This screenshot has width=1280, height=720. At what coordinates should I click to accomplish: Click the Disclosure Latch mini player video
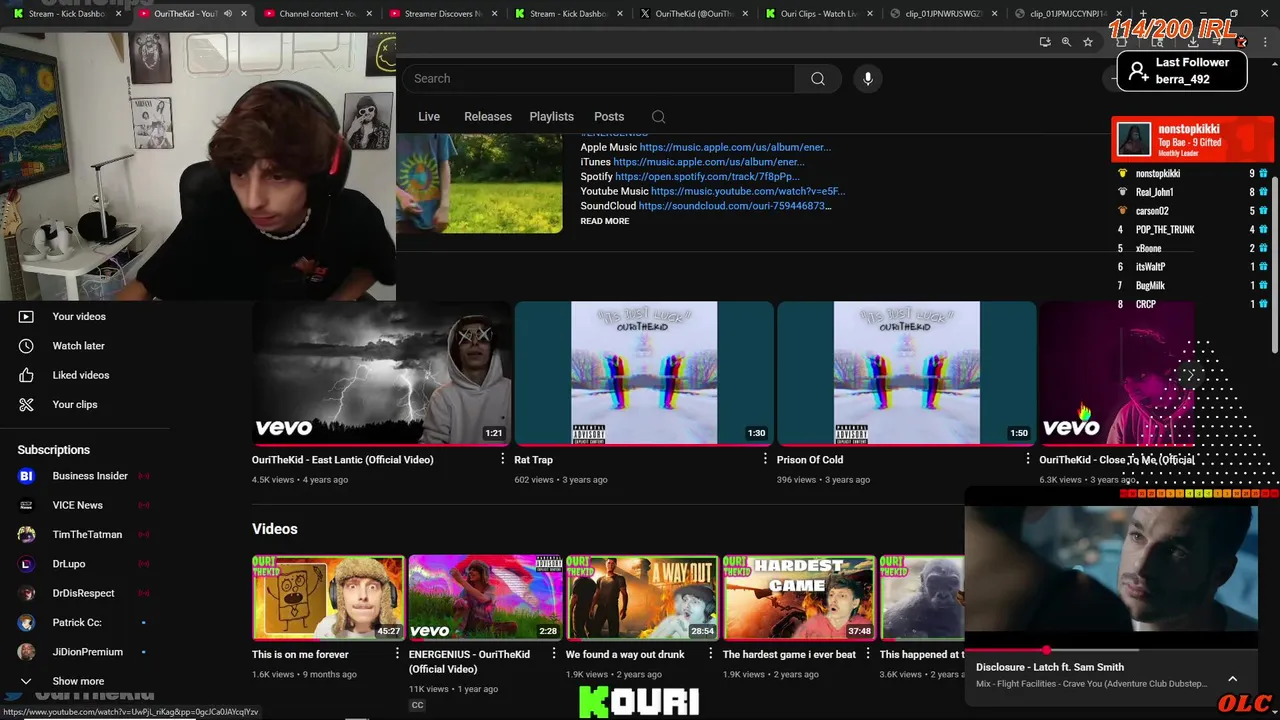pos(1111,568)
